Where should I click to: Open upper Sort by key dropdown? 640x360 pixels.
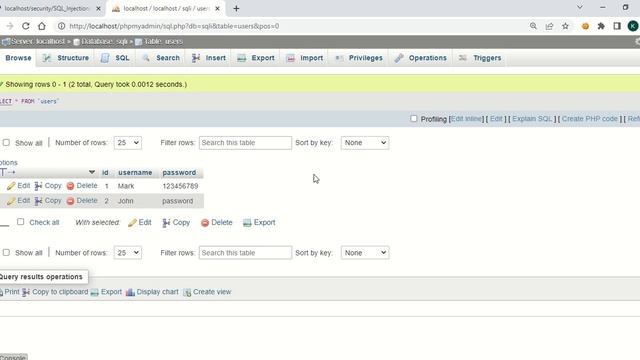365,143
